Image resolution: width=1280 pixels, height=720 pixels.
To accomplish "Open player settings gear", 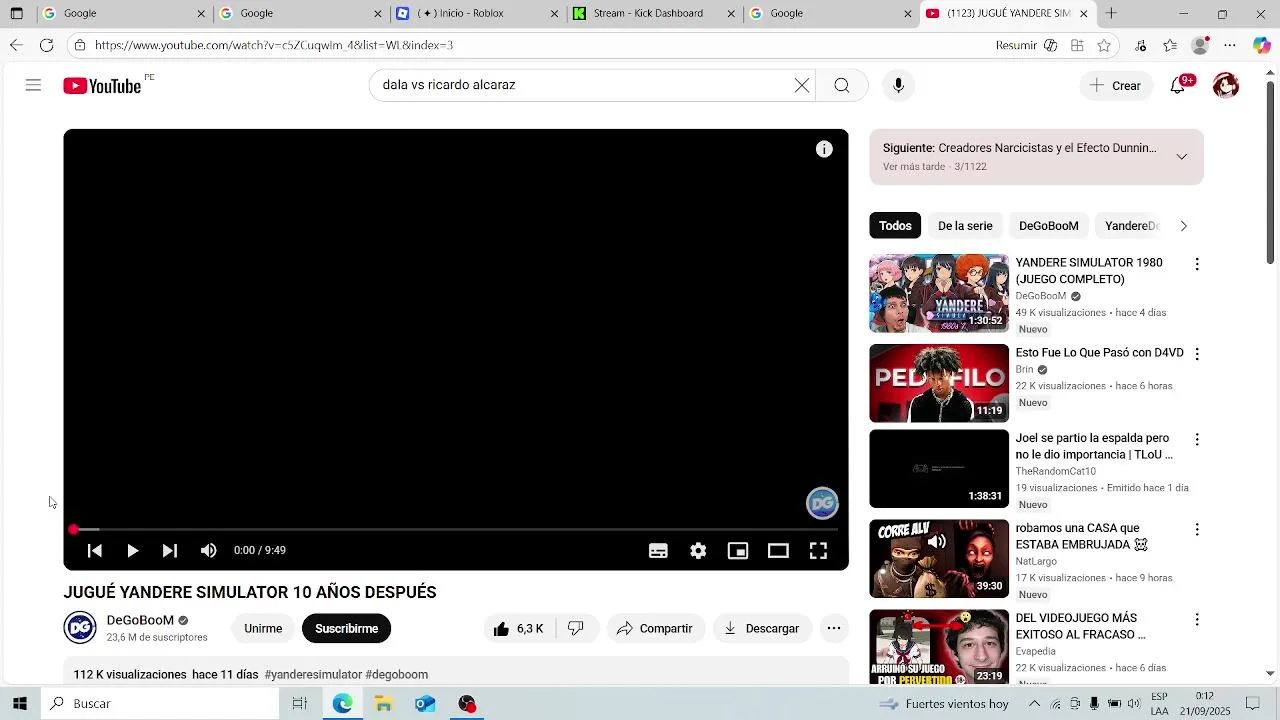I will (x=698, y=550).
